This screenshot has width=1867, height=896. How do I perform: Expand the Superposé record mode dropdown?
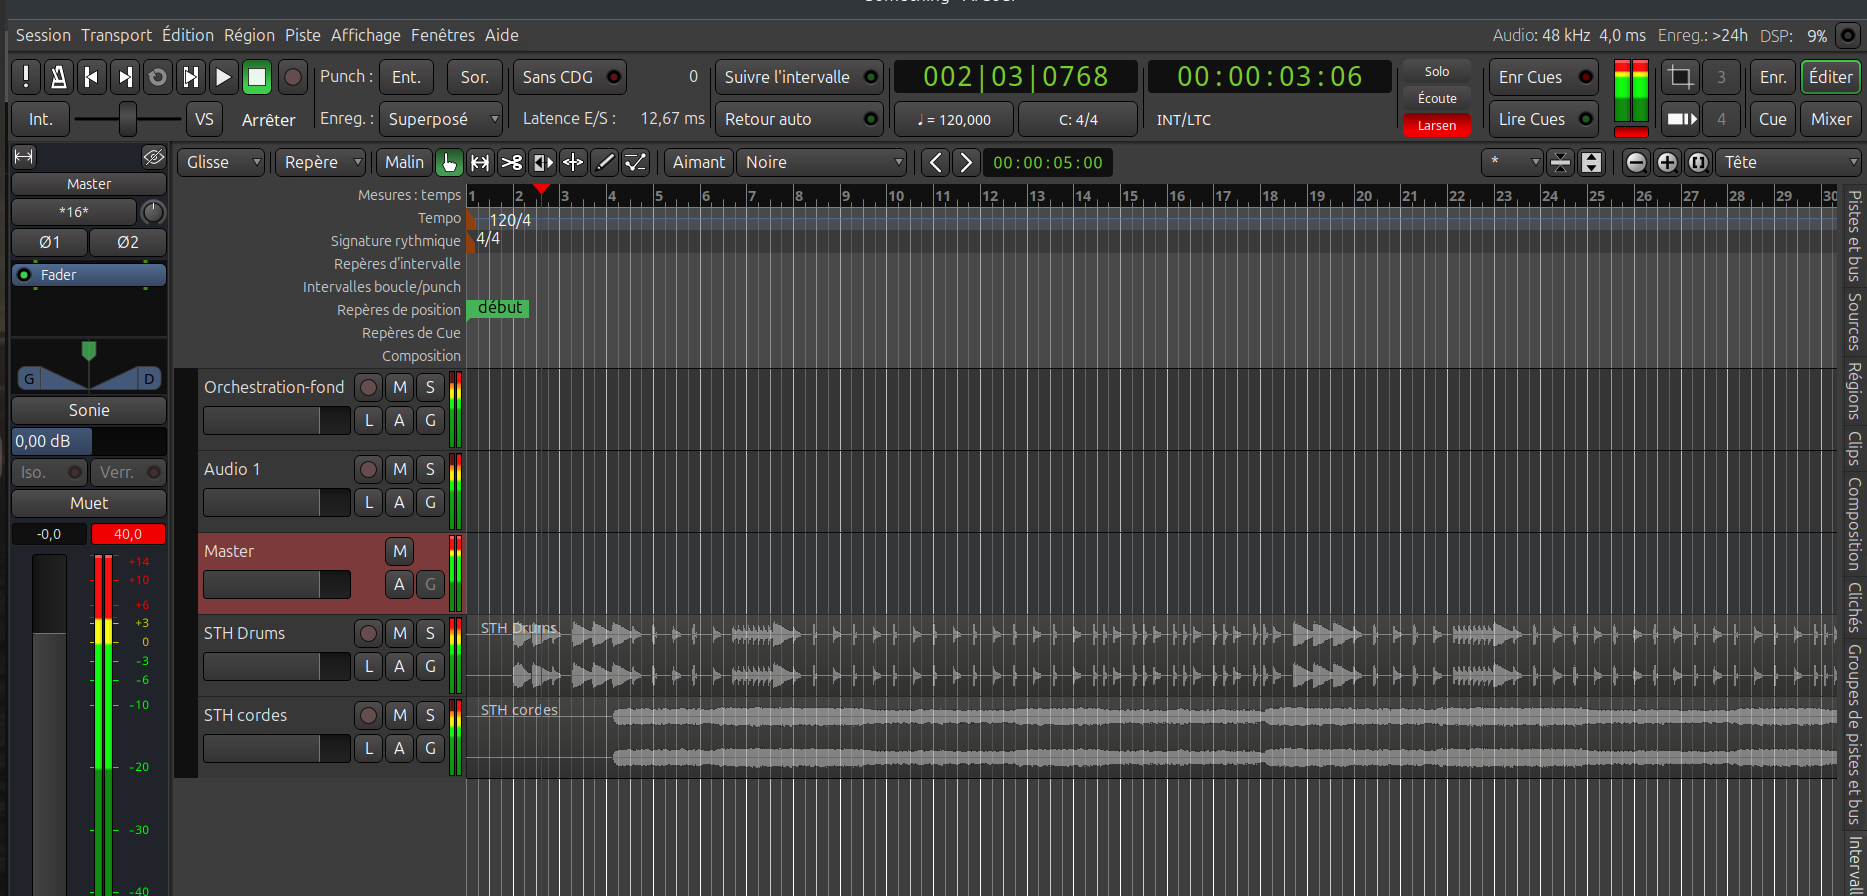441,119
